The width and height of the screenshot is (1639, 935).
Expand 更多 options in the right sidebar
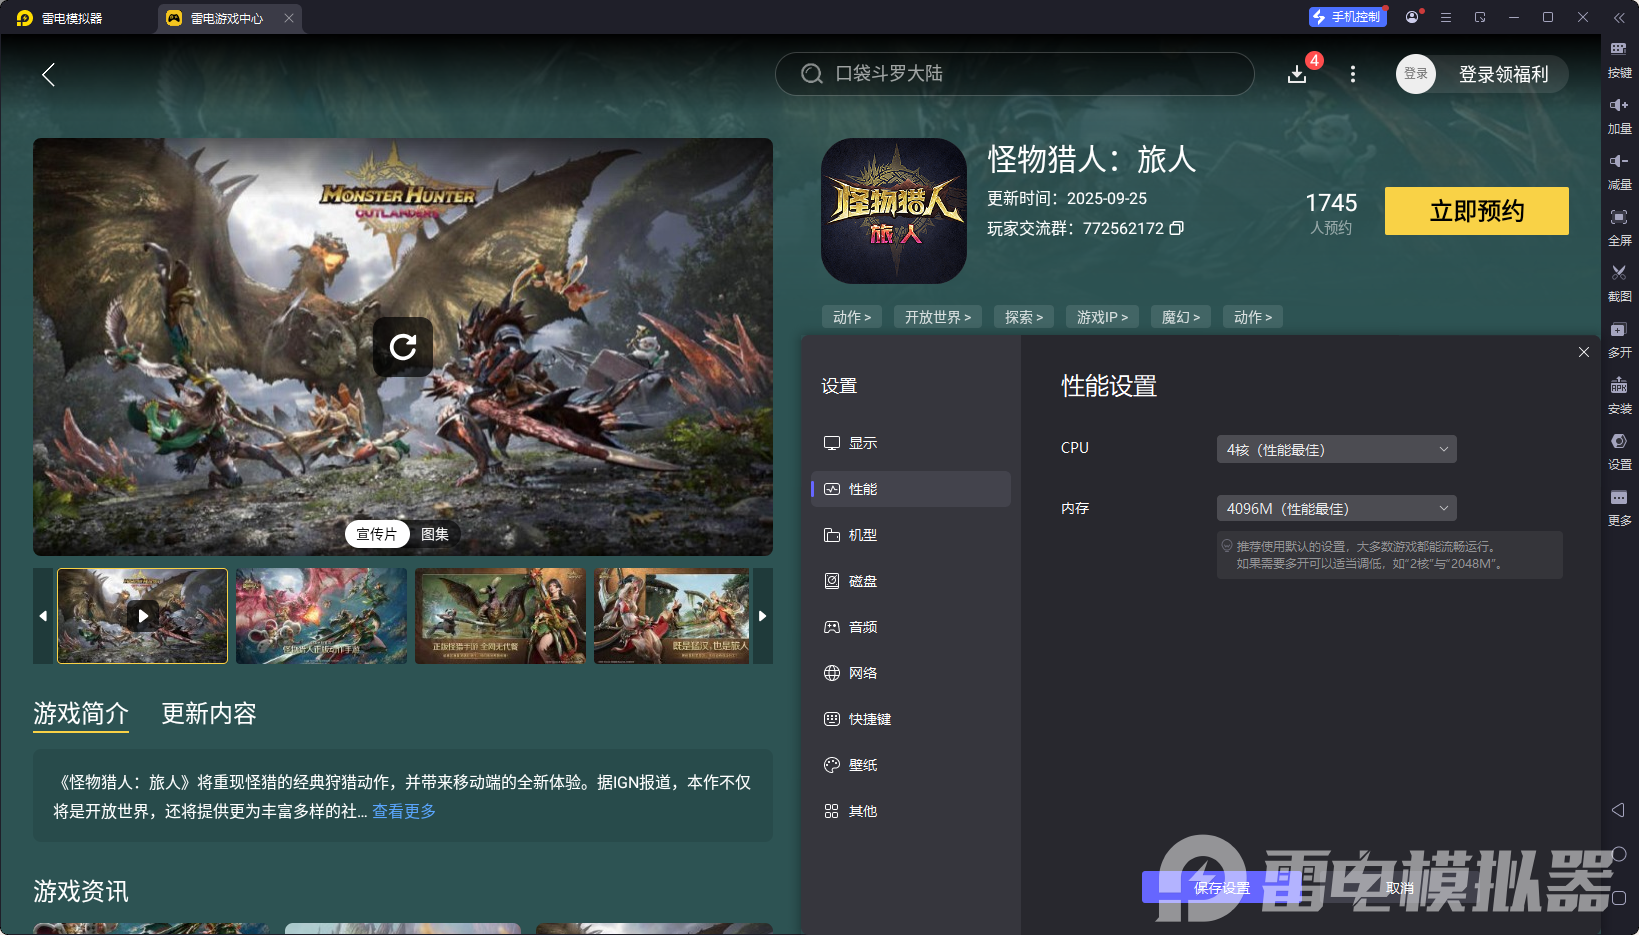[1620, 507]
